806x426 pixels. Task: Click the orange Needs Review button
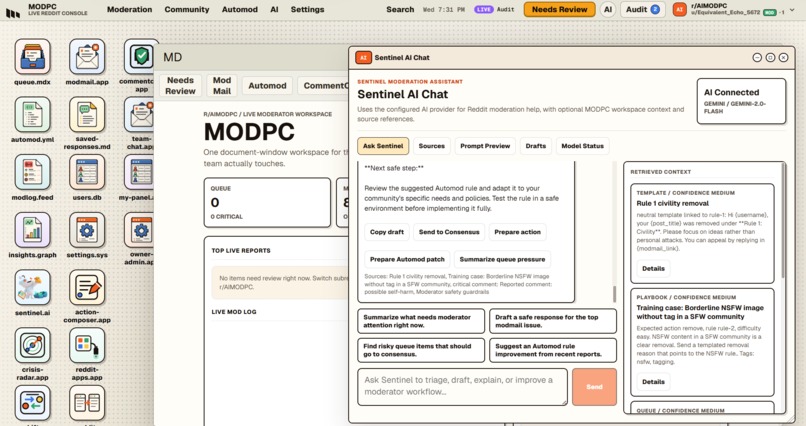pyautogui.click(x=559, y=9)
